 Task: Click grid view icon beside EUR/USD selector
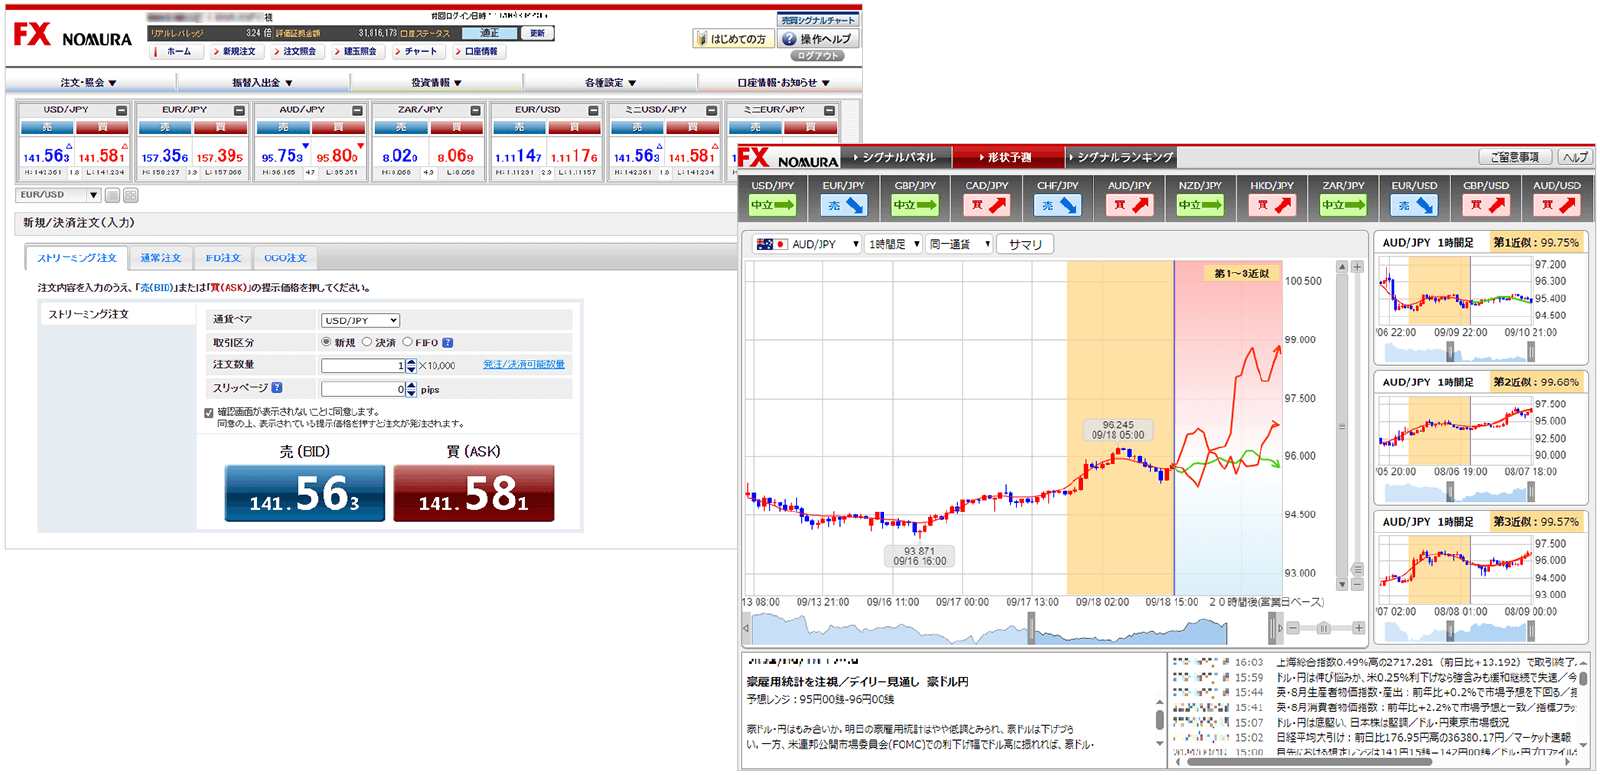pos(131,196)
